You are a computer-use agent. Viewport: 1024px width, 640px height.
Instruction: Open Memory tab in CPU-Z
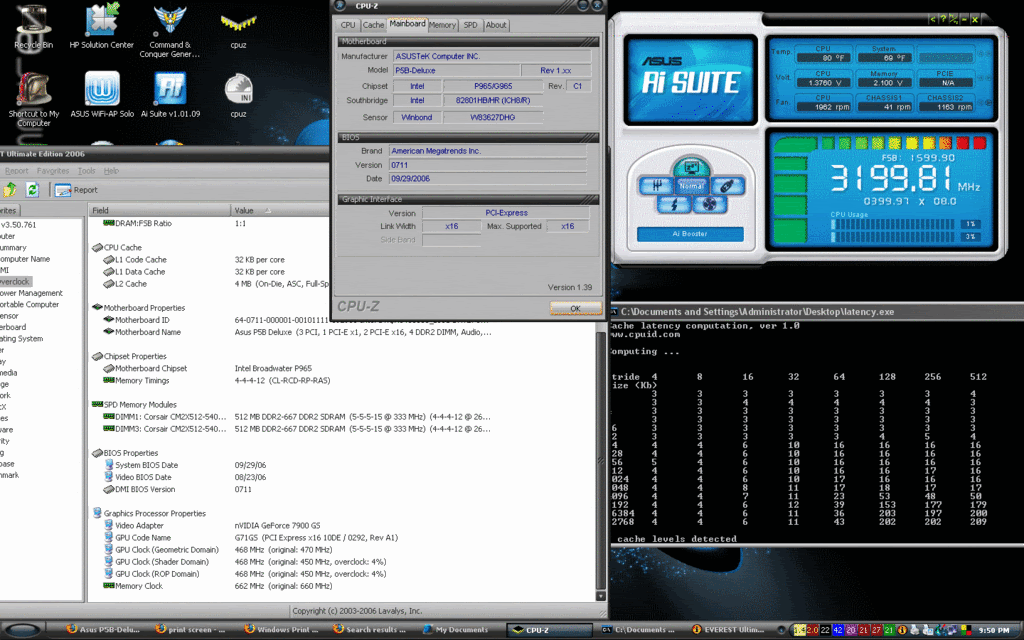pyautogui.click(x=442, y=25)
